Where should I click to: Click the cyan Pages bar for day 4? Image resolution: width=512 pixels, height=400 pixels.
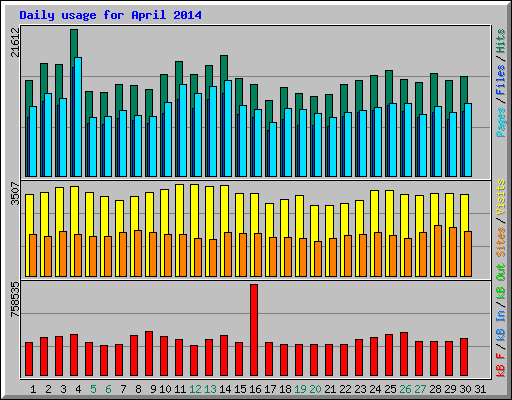(78, 117)
